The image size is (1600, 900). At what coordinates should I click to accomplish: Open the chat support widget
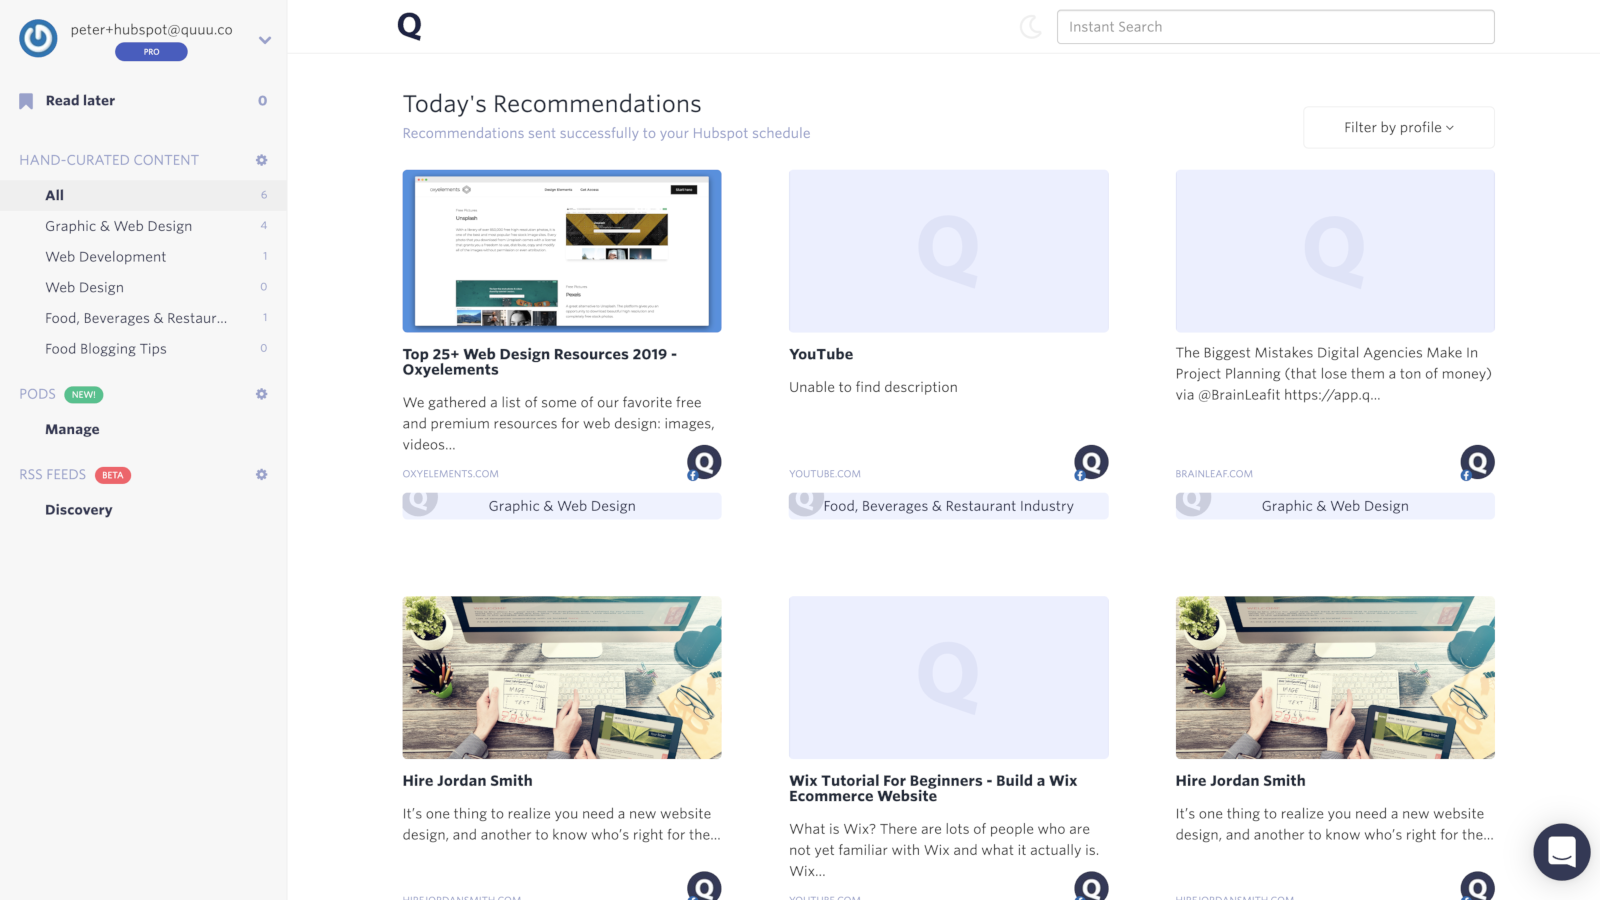tap(1562, 852)
